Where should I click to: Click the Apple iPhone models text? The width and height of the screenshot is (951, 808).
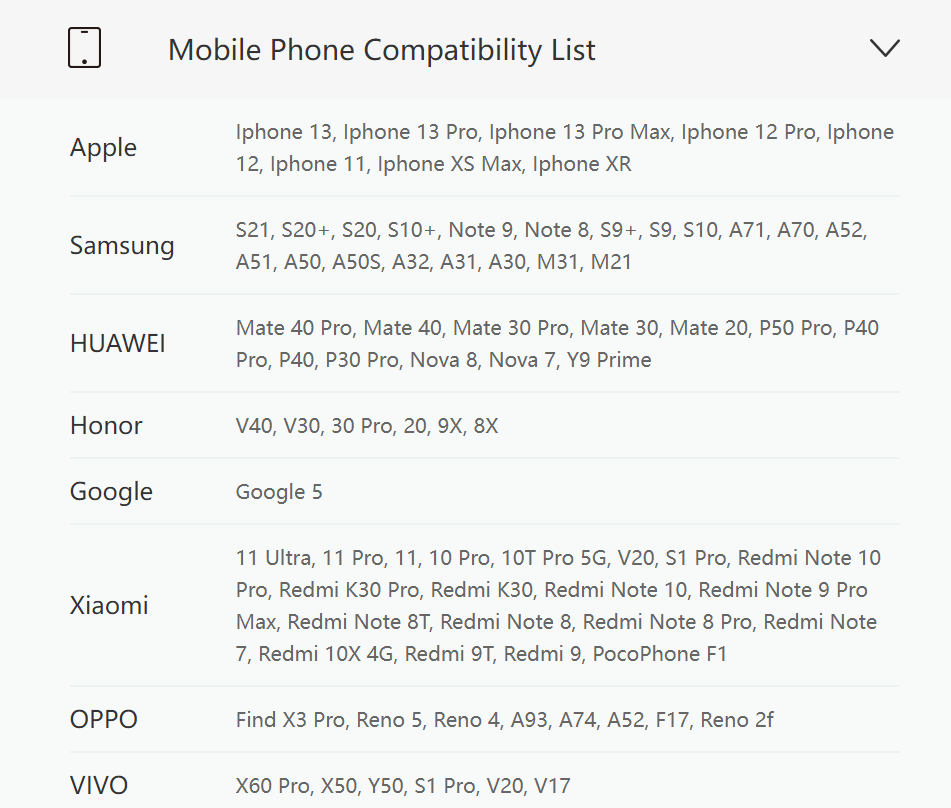point(565,148)
